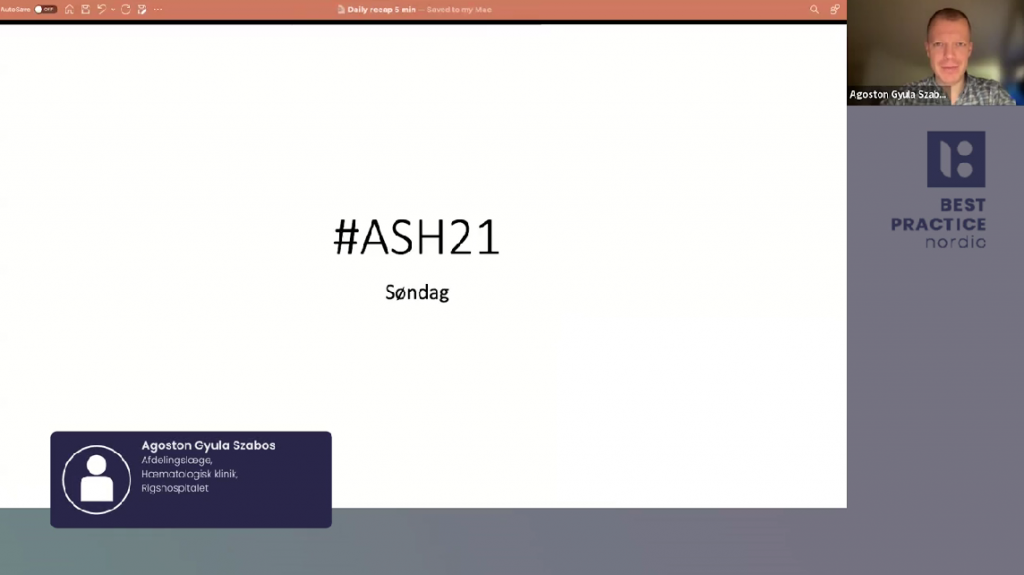Click the Home icon in toolbar
The image size is (1024, 575).
[x=69, y=9]
